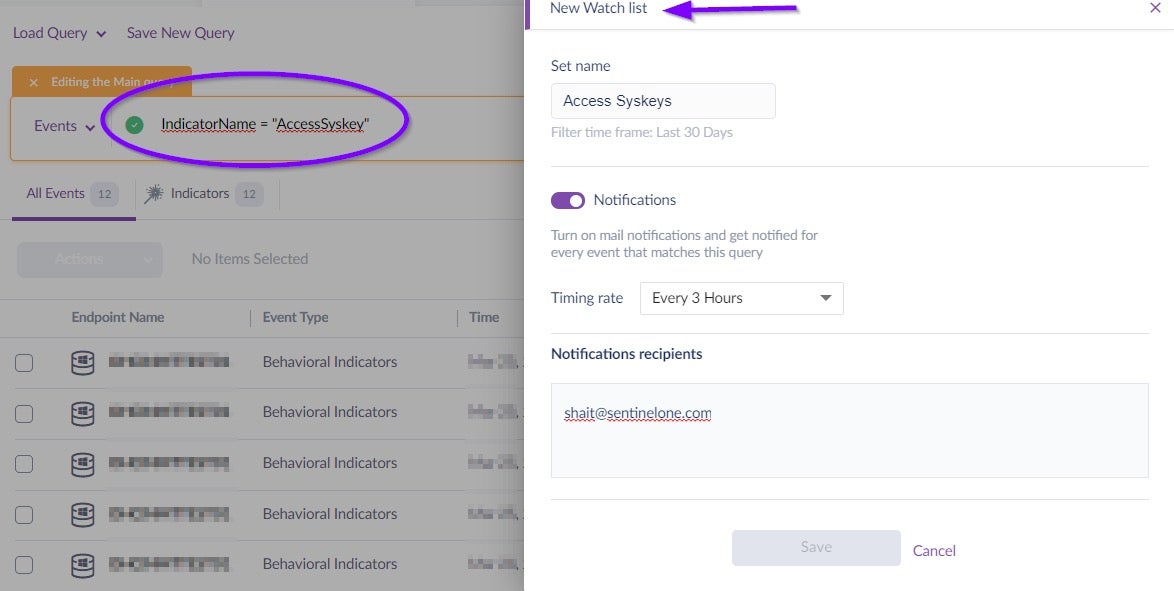Open the Timing rate dropdown
Image resolution: width=1174 pixels, height=591 pixels.
coord(741,298)
